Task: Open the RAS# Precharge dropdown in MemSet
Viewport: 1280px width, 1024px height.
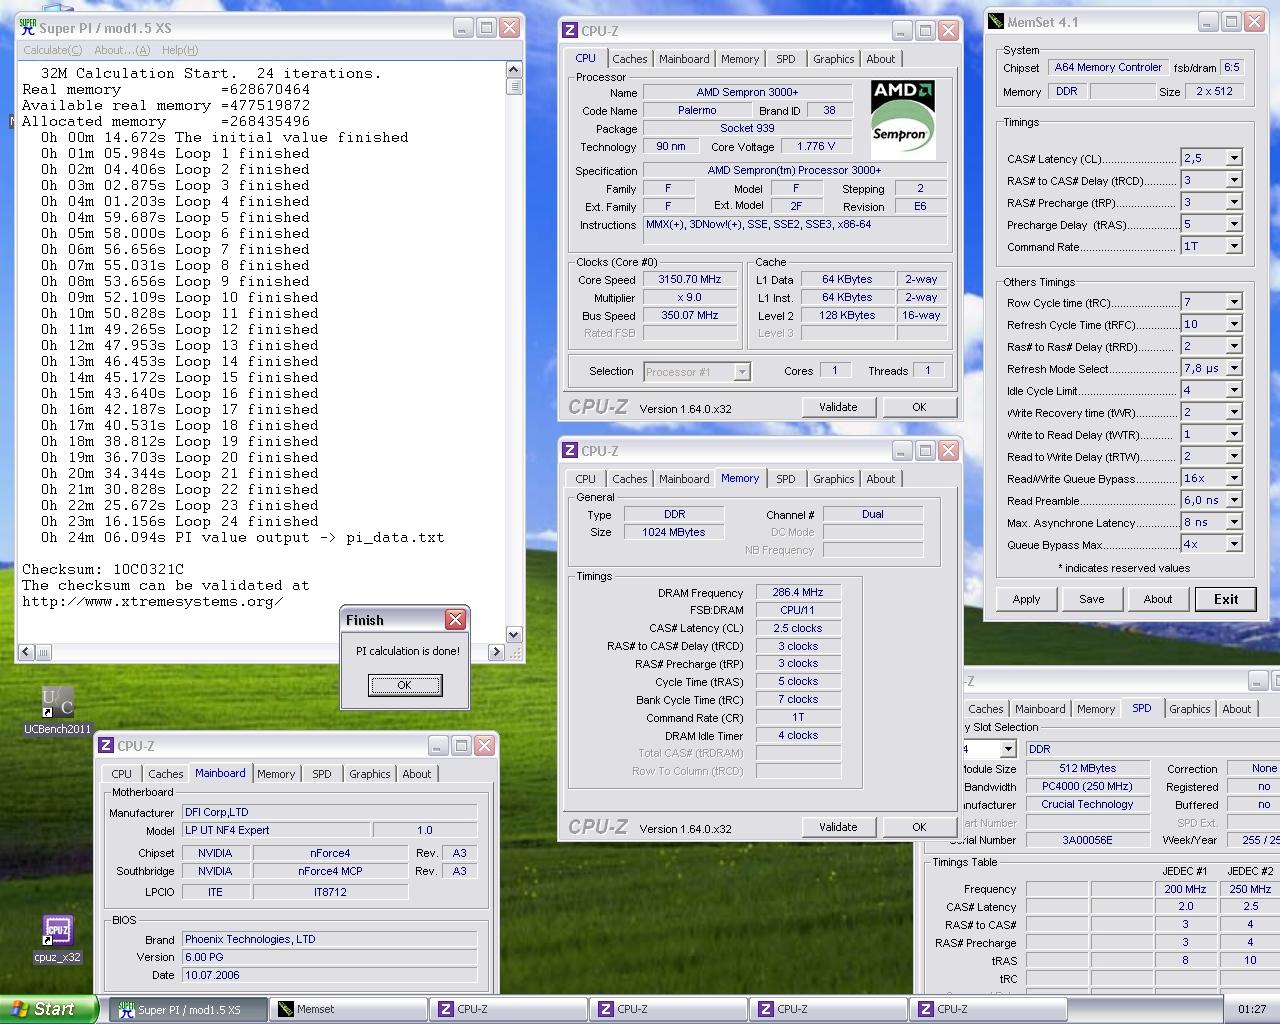Action: click(1234, 202)
